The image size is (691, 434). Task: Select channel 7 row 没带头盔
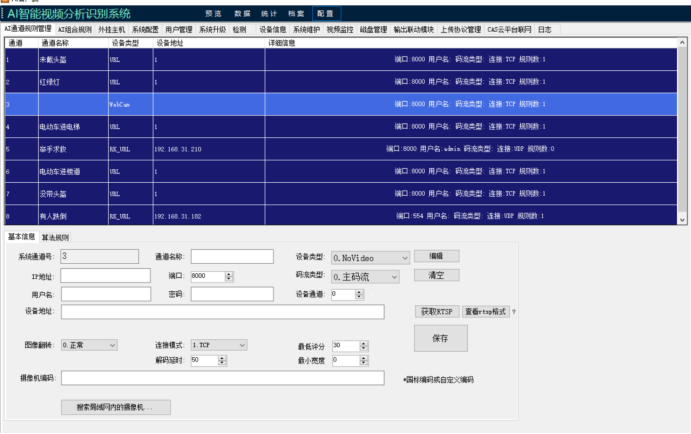coord(341,194)
